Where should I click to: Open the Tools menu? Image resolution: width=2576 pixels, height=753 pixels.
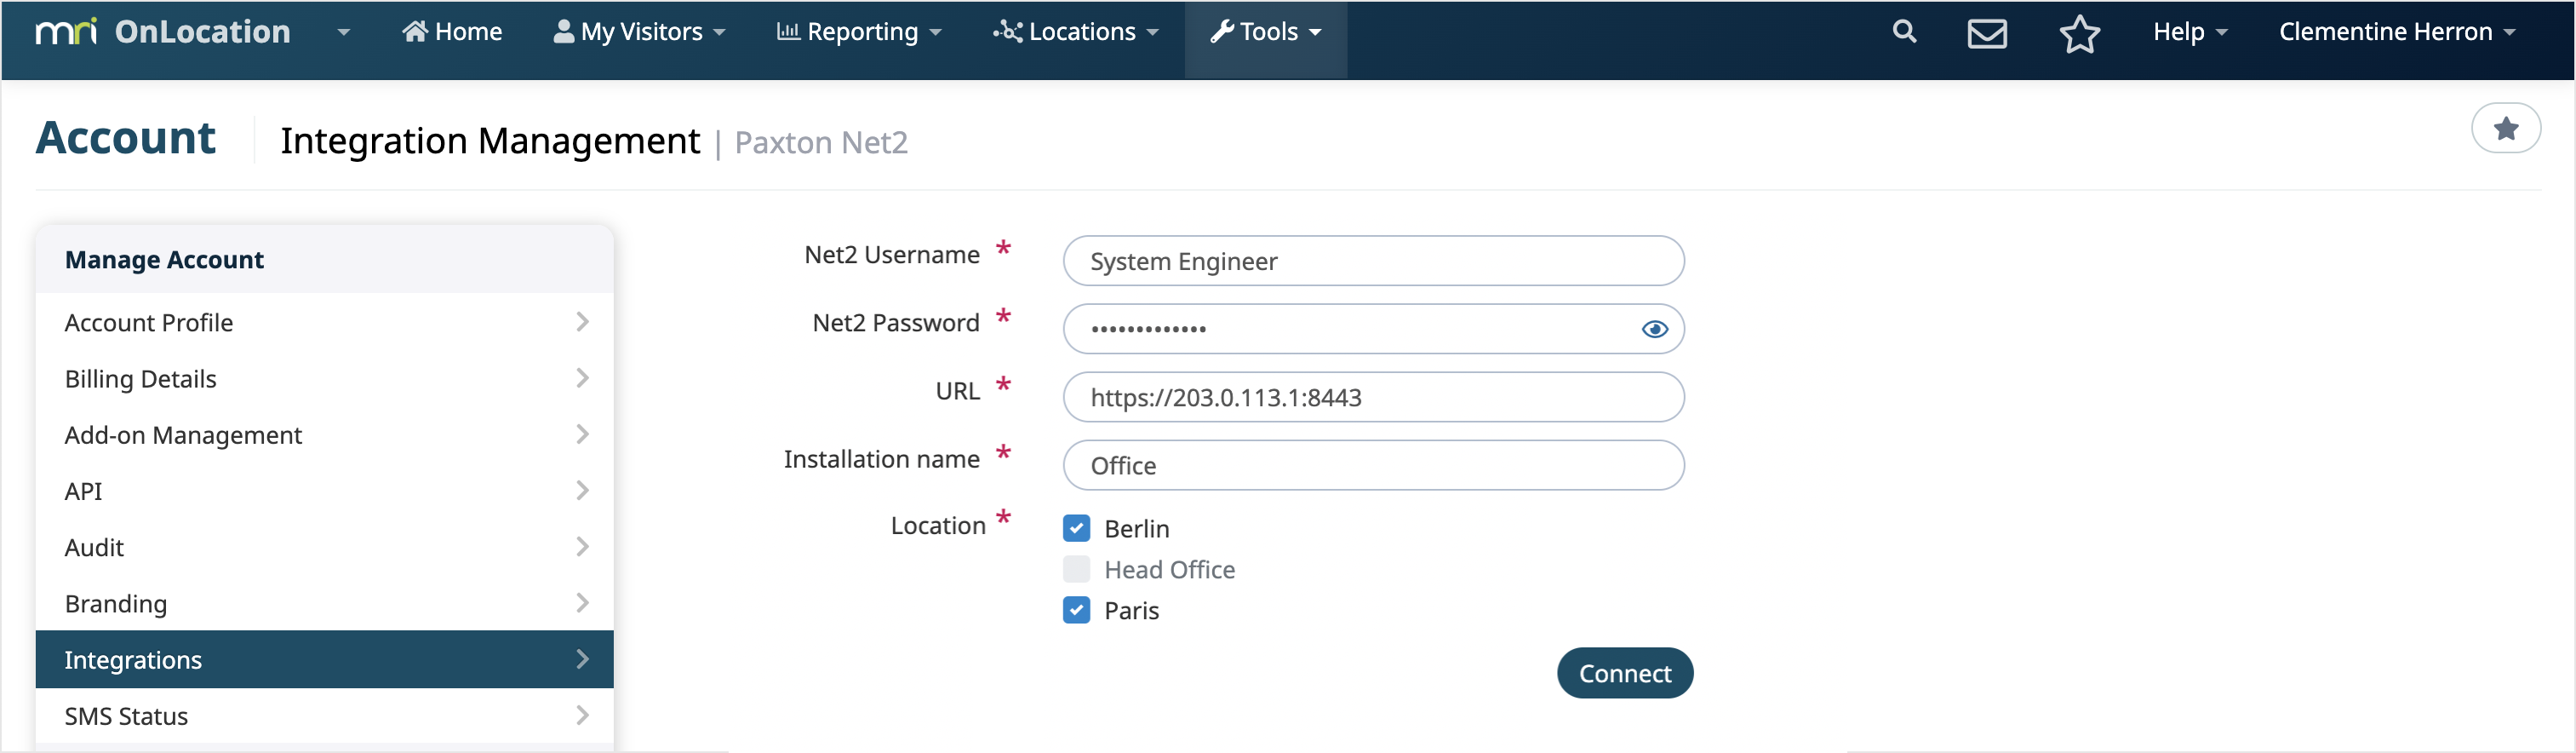(x=1265, y=32)
